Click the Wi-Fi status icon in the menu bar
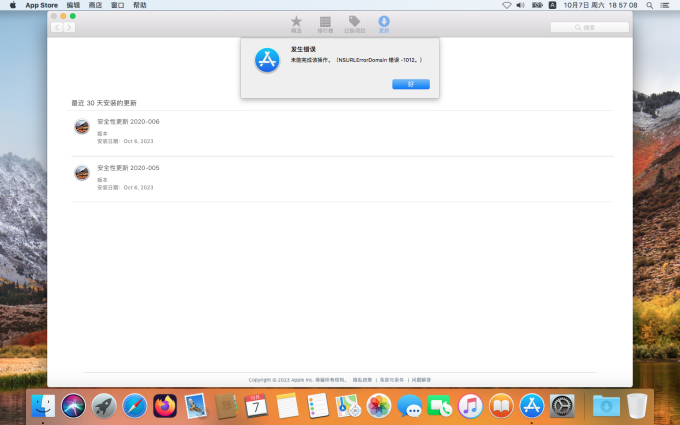The height and width of the screenshot is (425, 680). [x=507, y=5]
